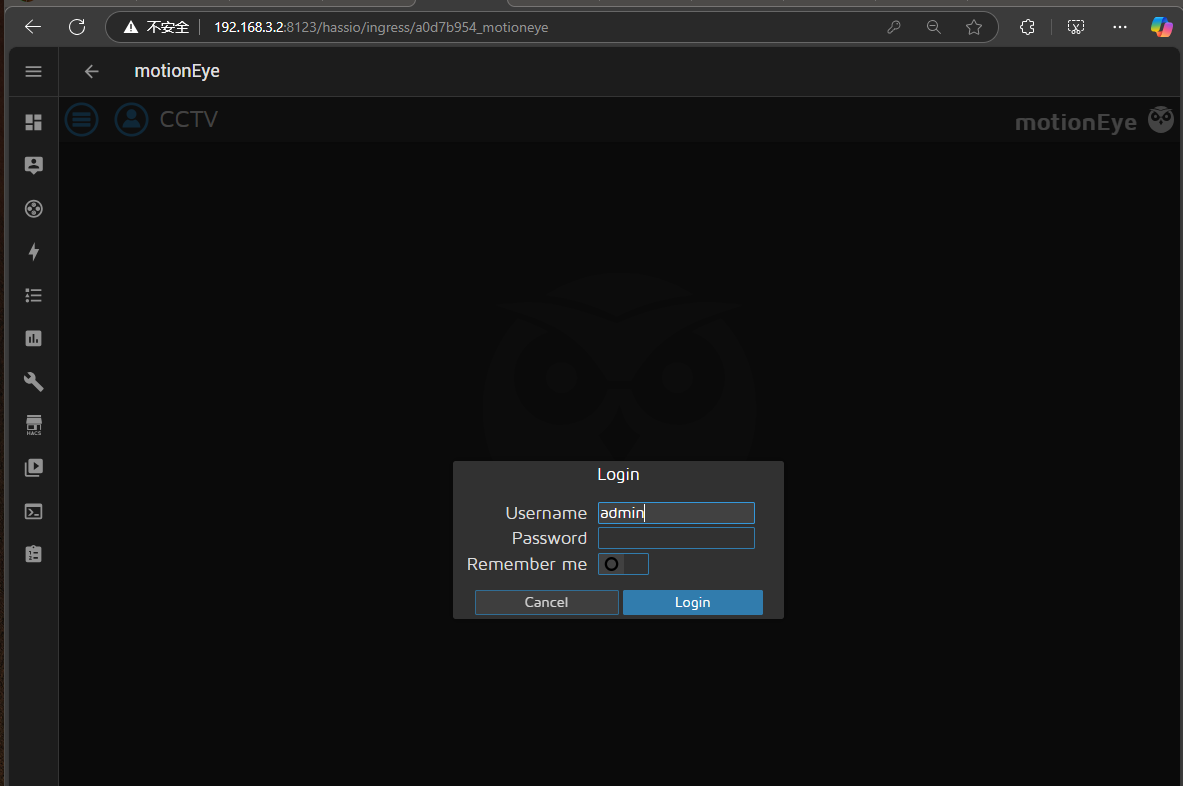Click the Password input field
Screen dimensions: 1183x786
point(676,538)
